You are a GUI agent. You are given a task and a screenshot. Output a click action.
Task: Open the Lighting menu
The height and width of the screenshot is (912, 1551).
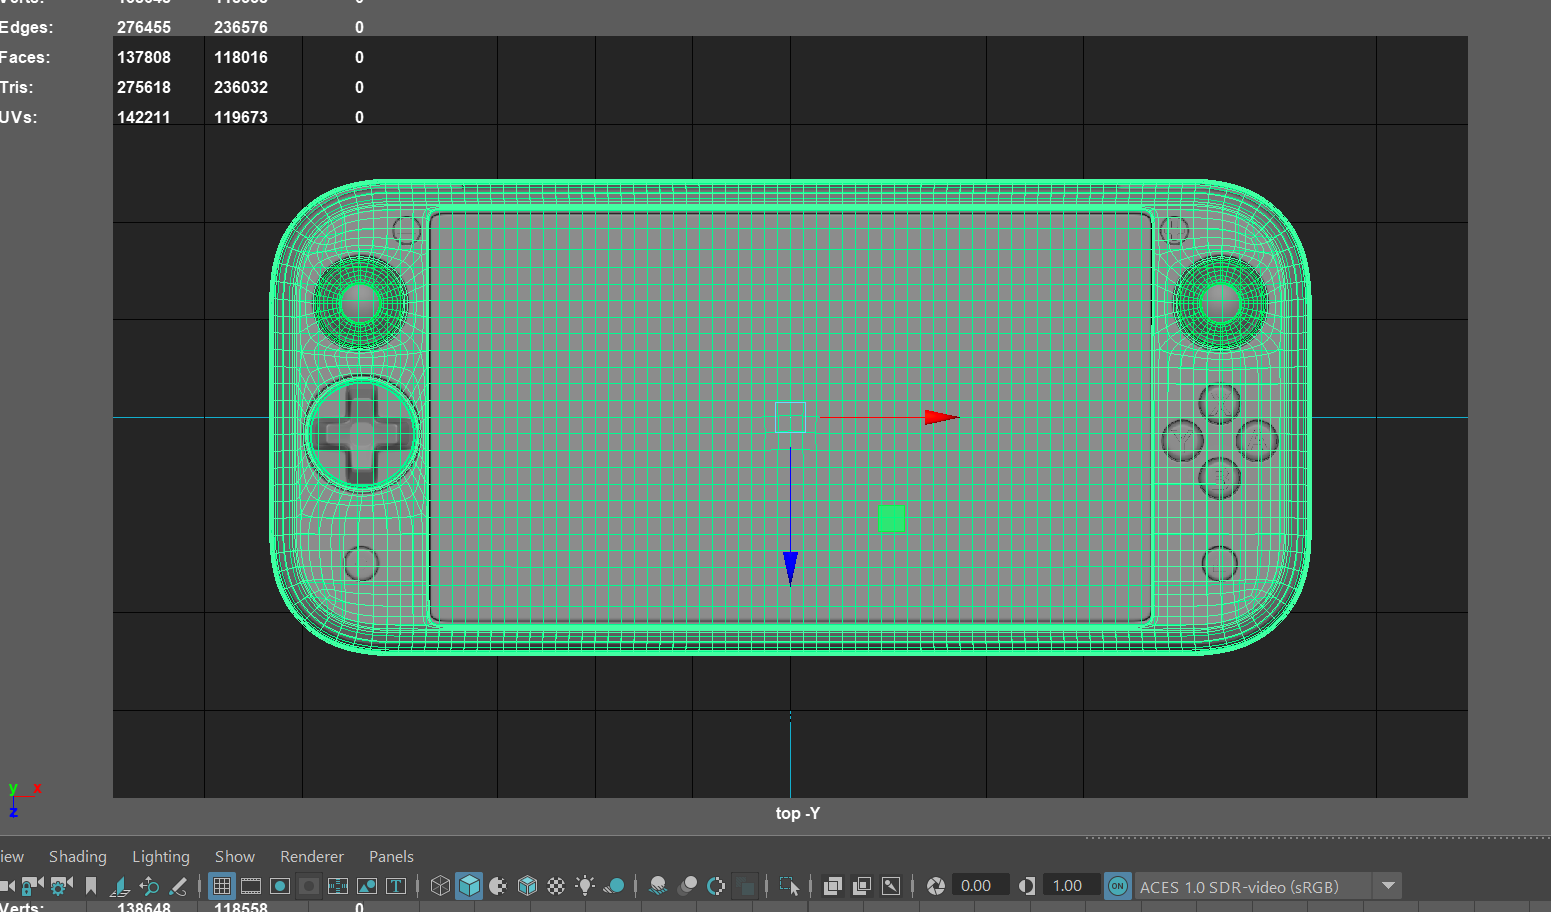[x=160, y=856]
